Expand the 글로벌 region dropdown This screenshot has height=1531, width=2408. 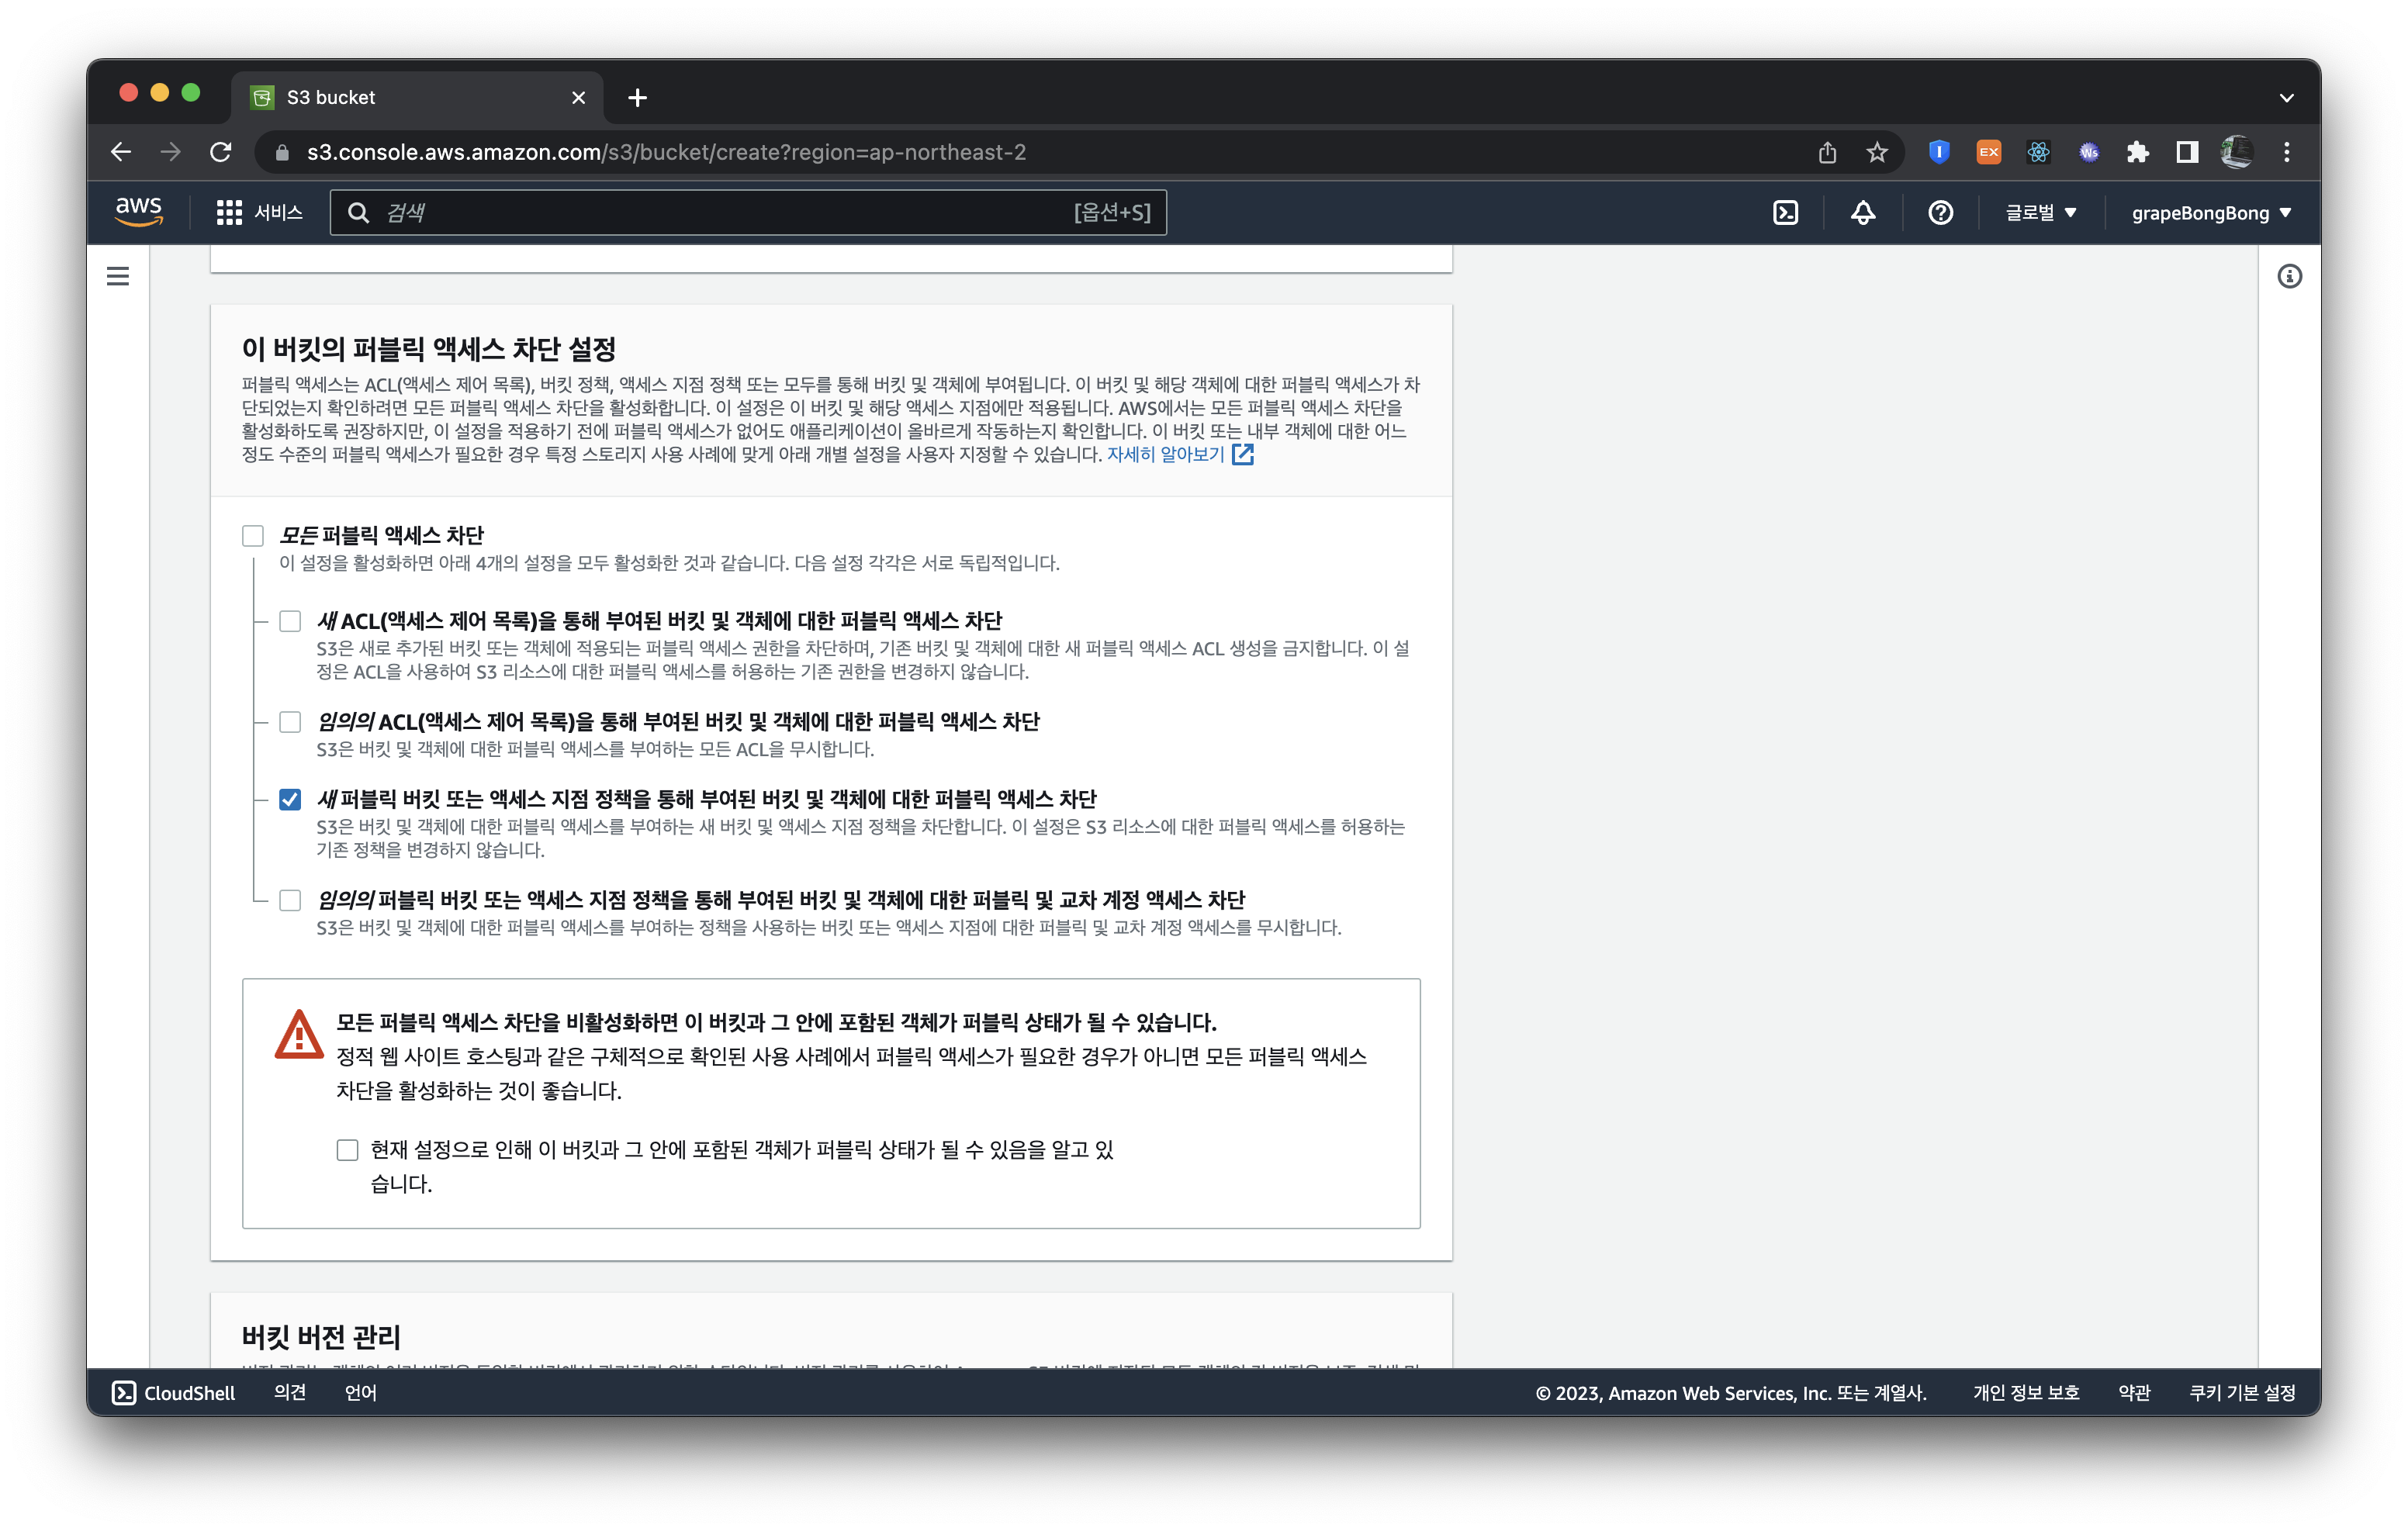tap(2040, 212)
